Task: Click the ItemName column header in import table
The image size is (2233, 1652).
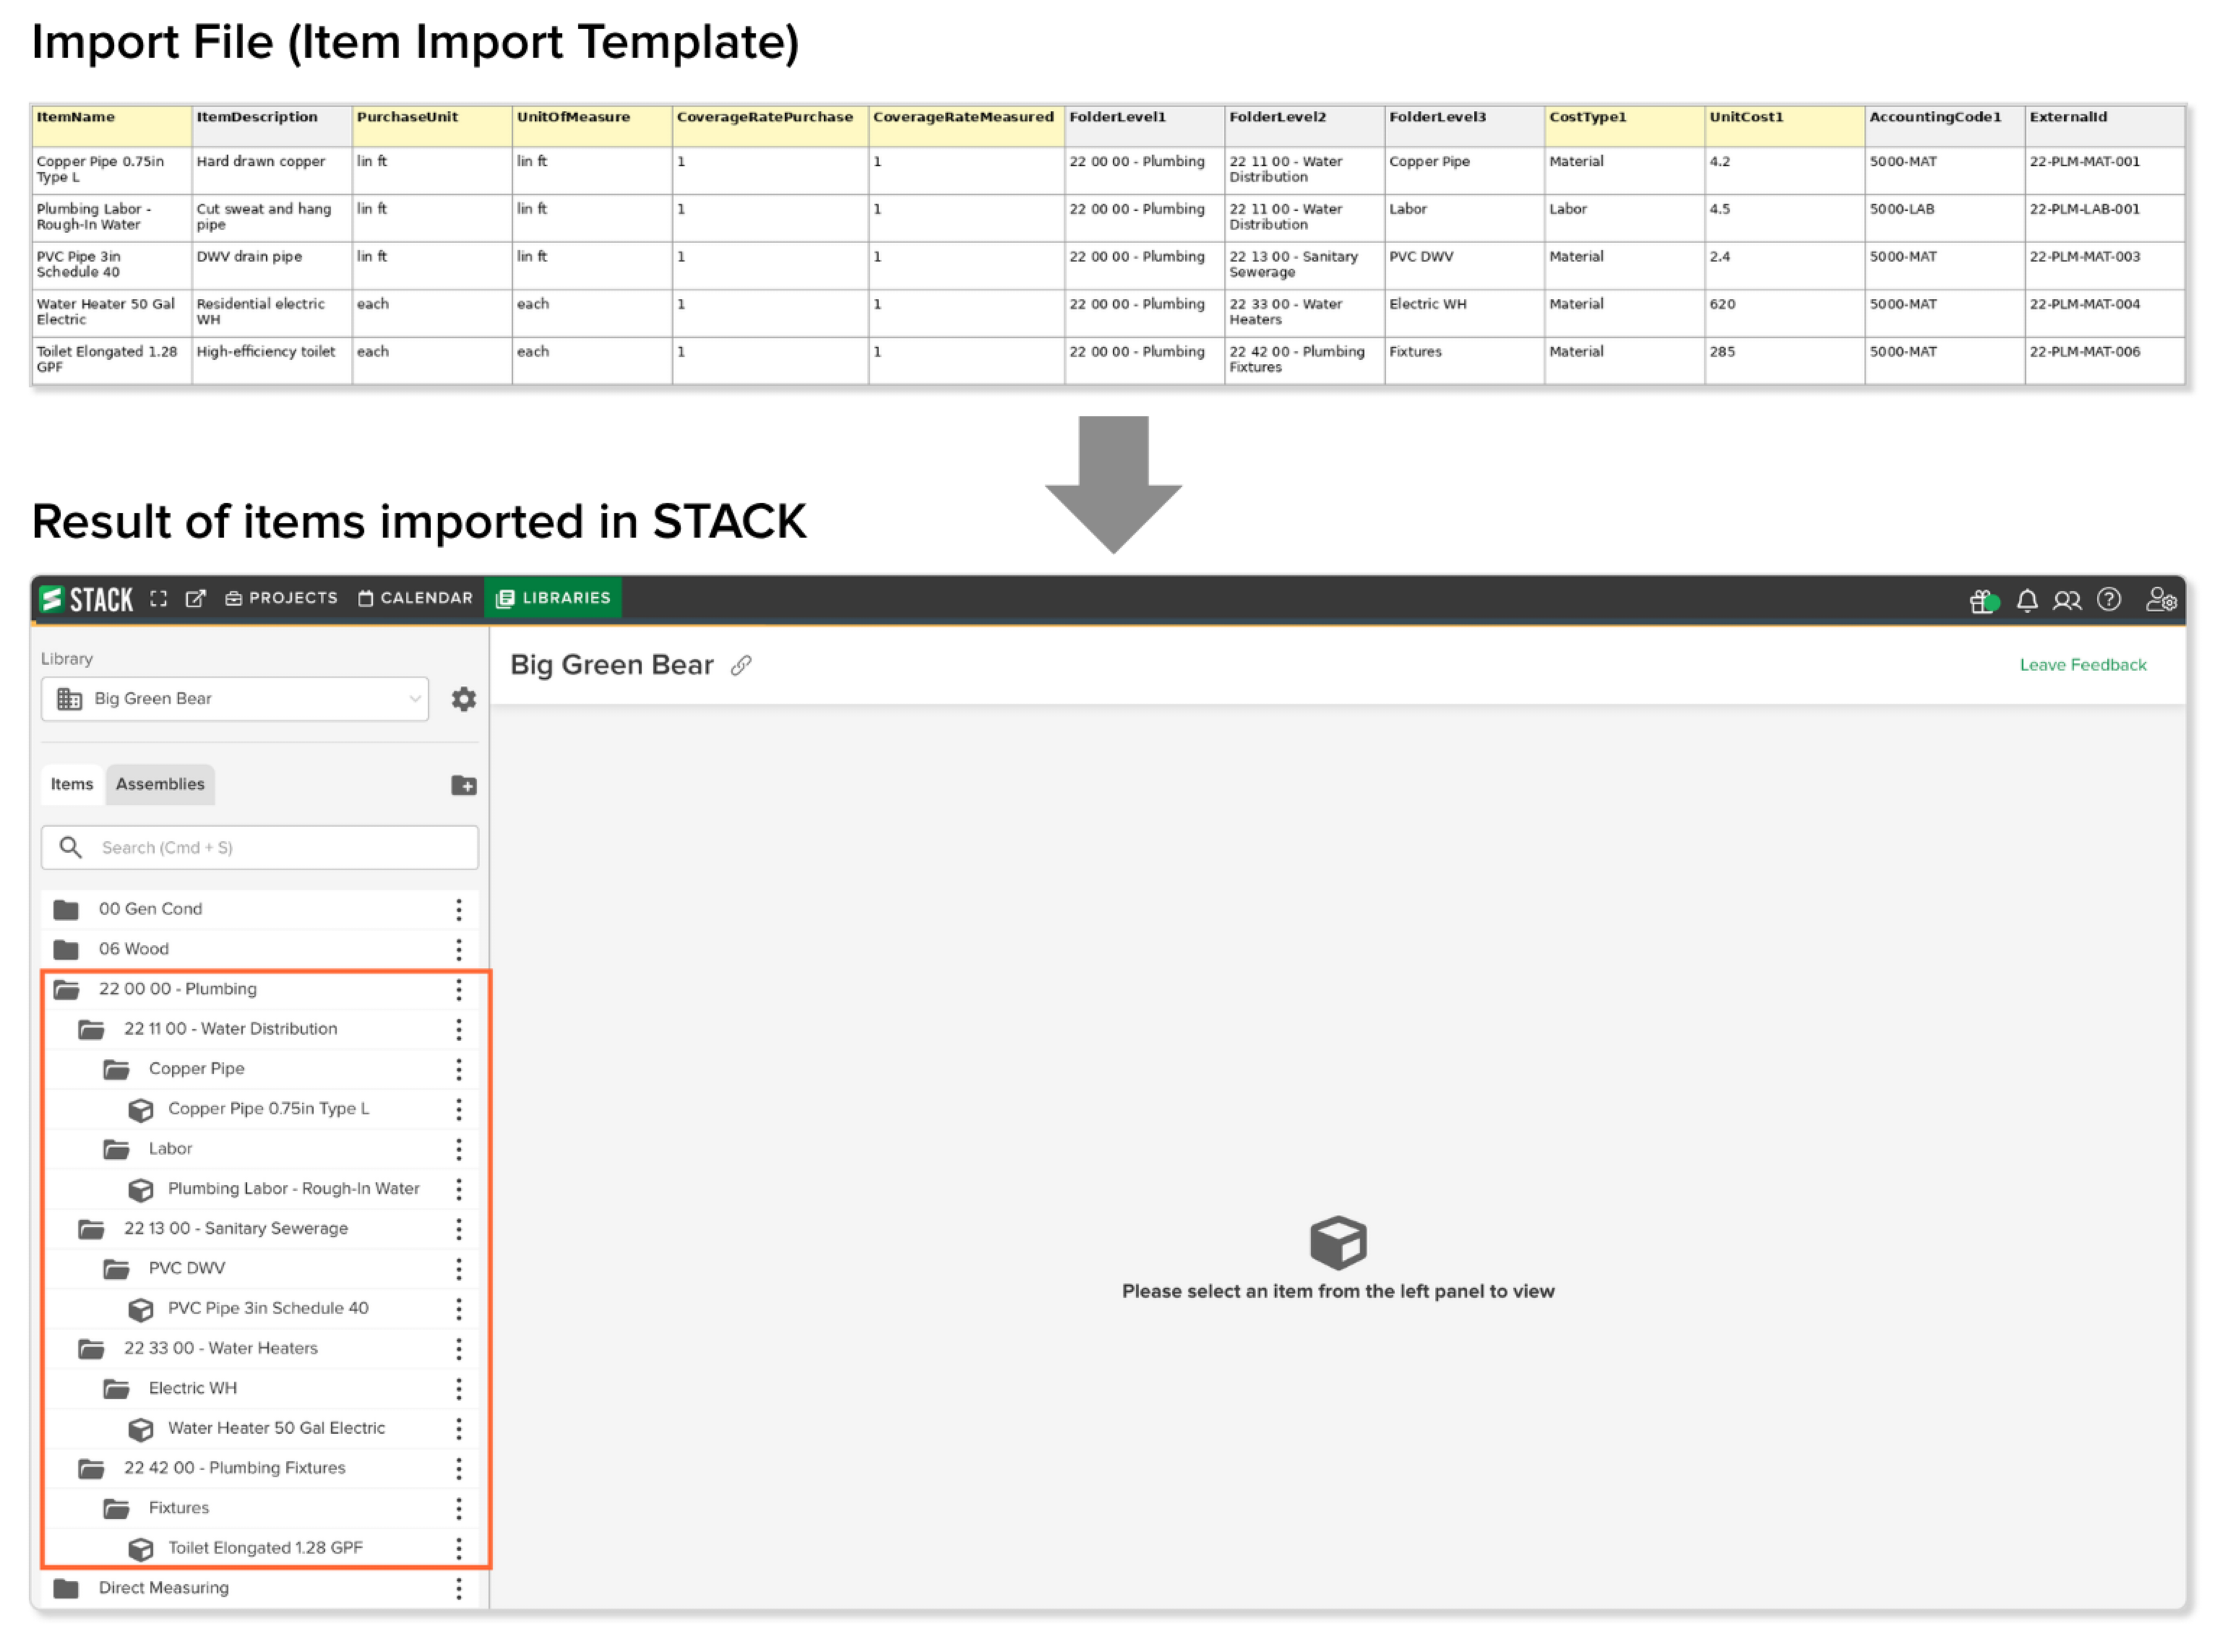Action: [111, 126]
